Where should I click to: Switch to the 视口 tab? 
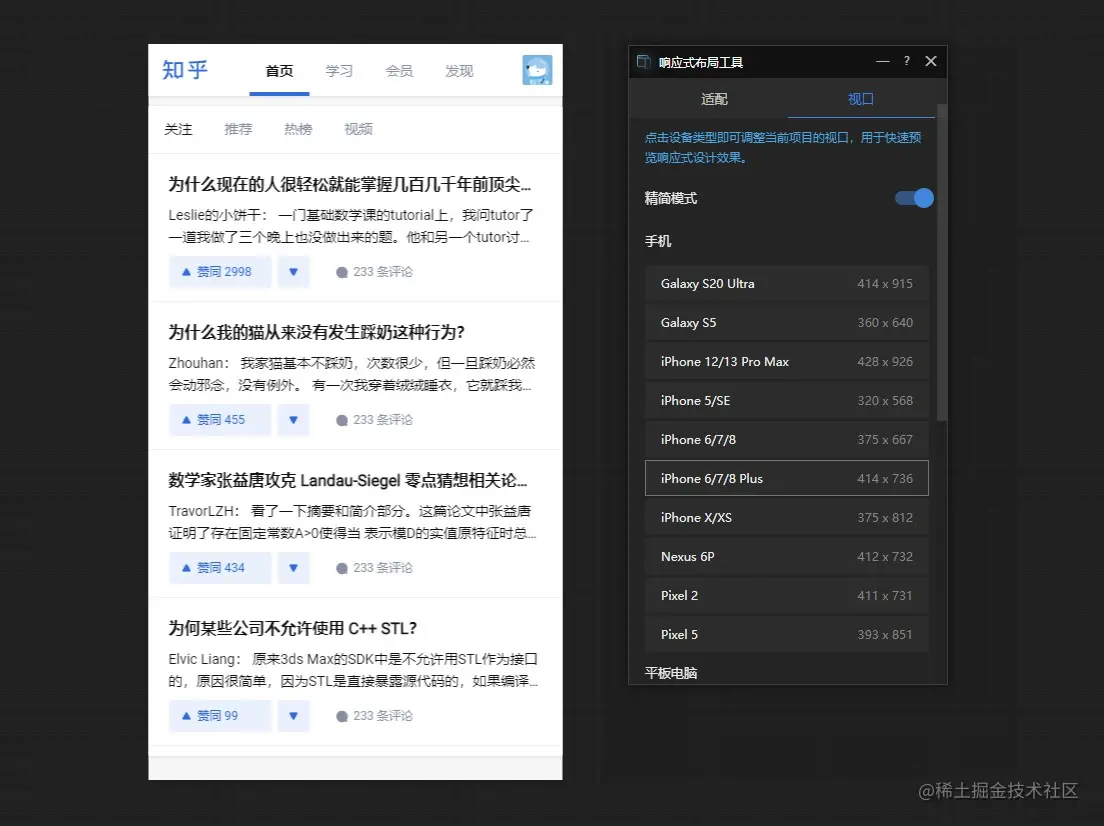[x=861, y=99]
